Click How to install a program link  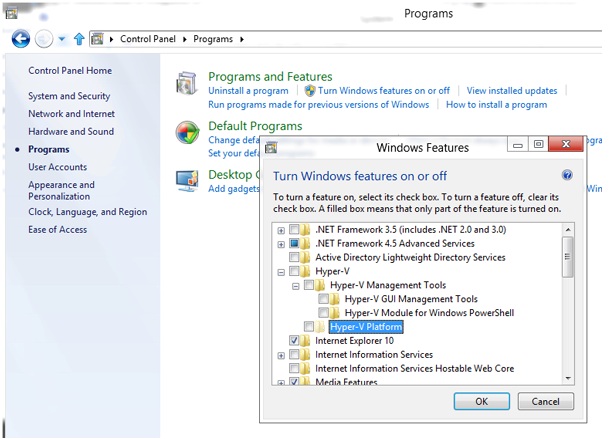click(497, 105)
